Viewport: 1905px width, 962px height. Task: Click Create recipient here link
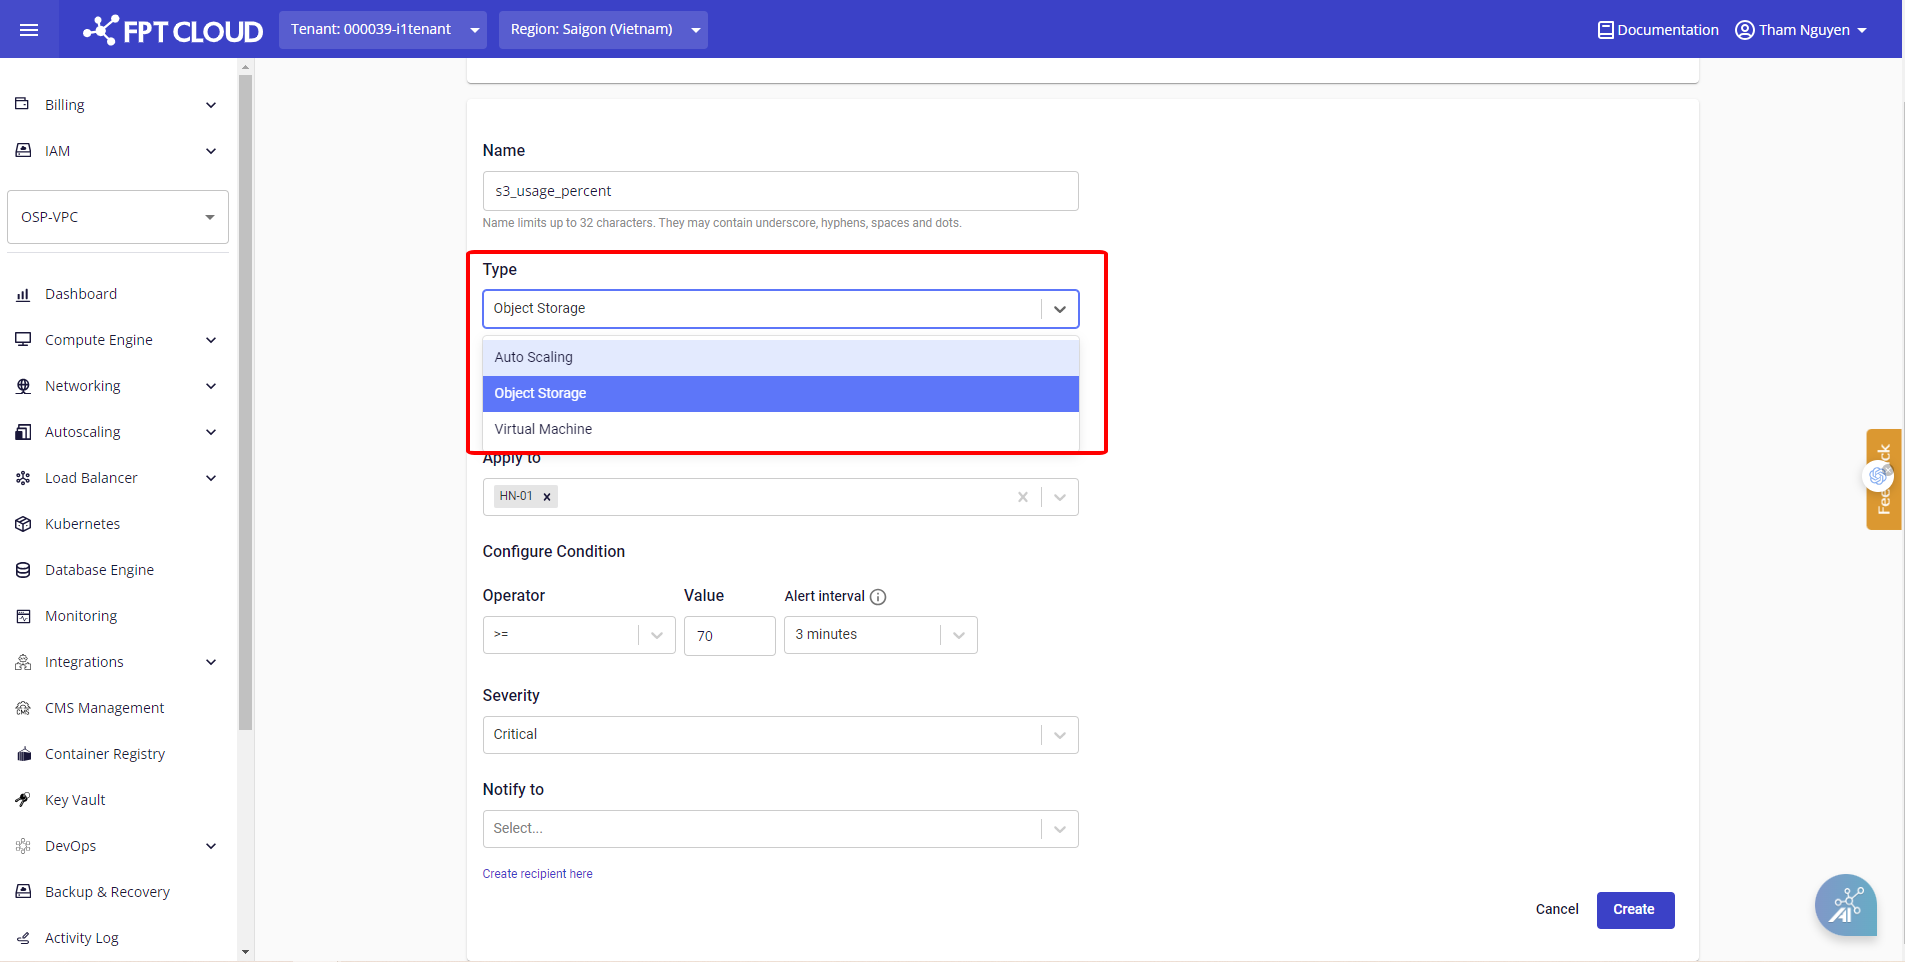coord(537,874)
